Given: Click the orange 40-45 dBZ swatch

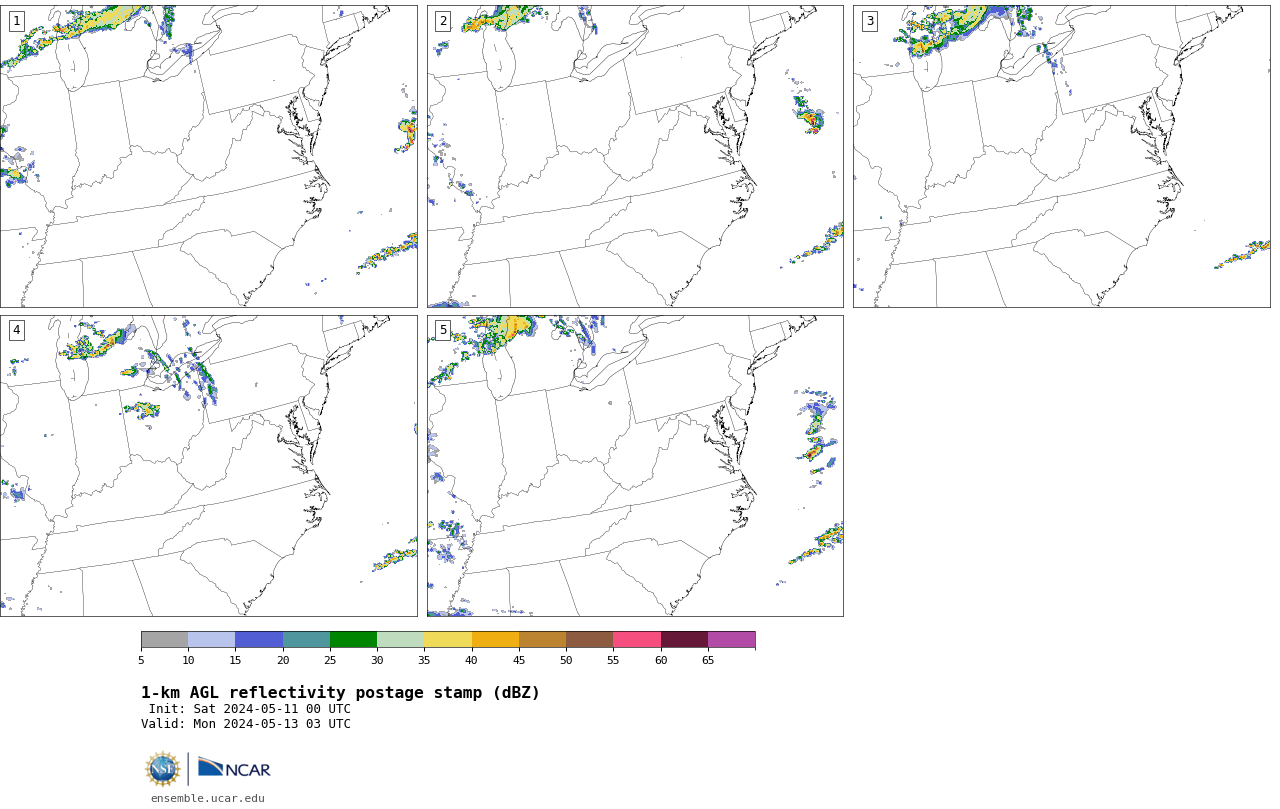Looking at the screenshot, I should [495, 640].
